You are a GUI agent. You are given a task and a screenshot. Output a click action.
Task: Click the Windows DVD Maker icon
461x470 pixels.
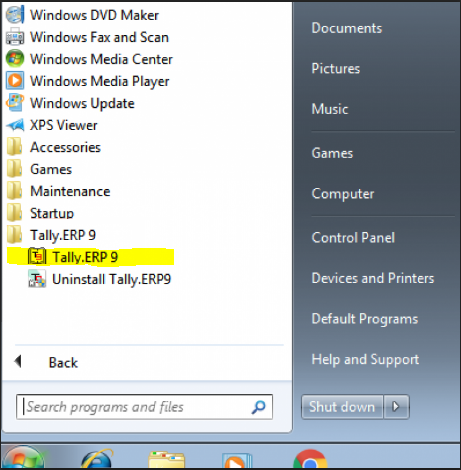coord(15,15)
